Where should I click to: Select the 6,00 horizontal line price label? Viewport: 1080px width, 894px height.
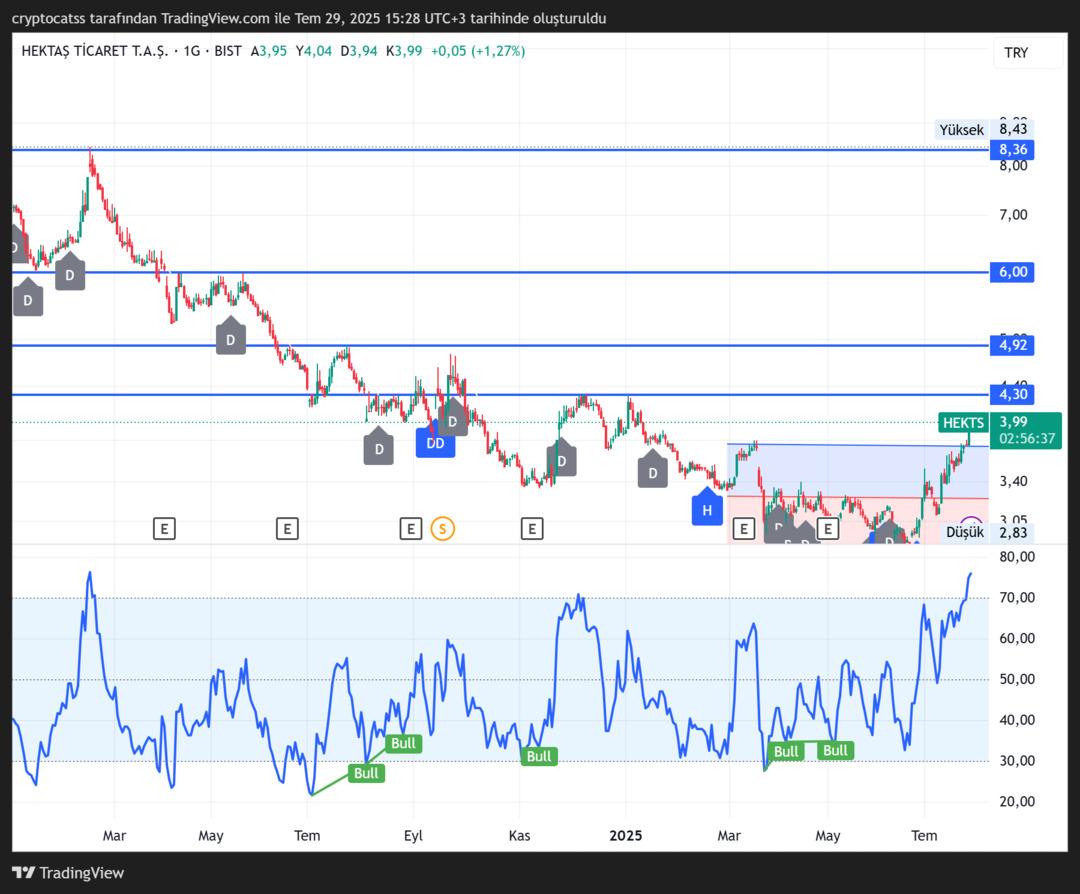[1012, 272]
